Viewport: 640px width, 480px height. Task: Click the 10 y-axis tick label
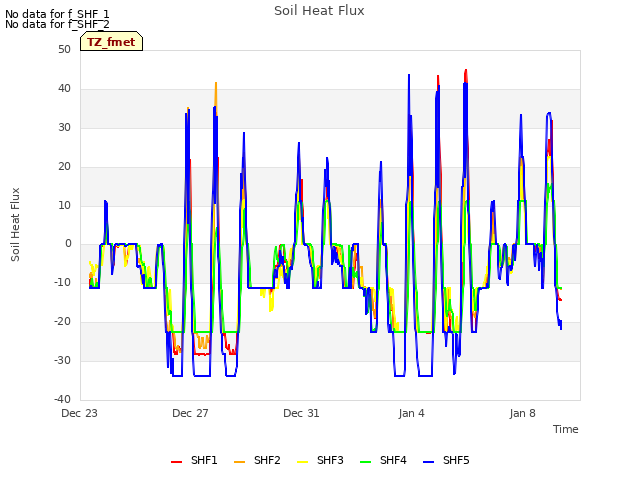point(64,205)
